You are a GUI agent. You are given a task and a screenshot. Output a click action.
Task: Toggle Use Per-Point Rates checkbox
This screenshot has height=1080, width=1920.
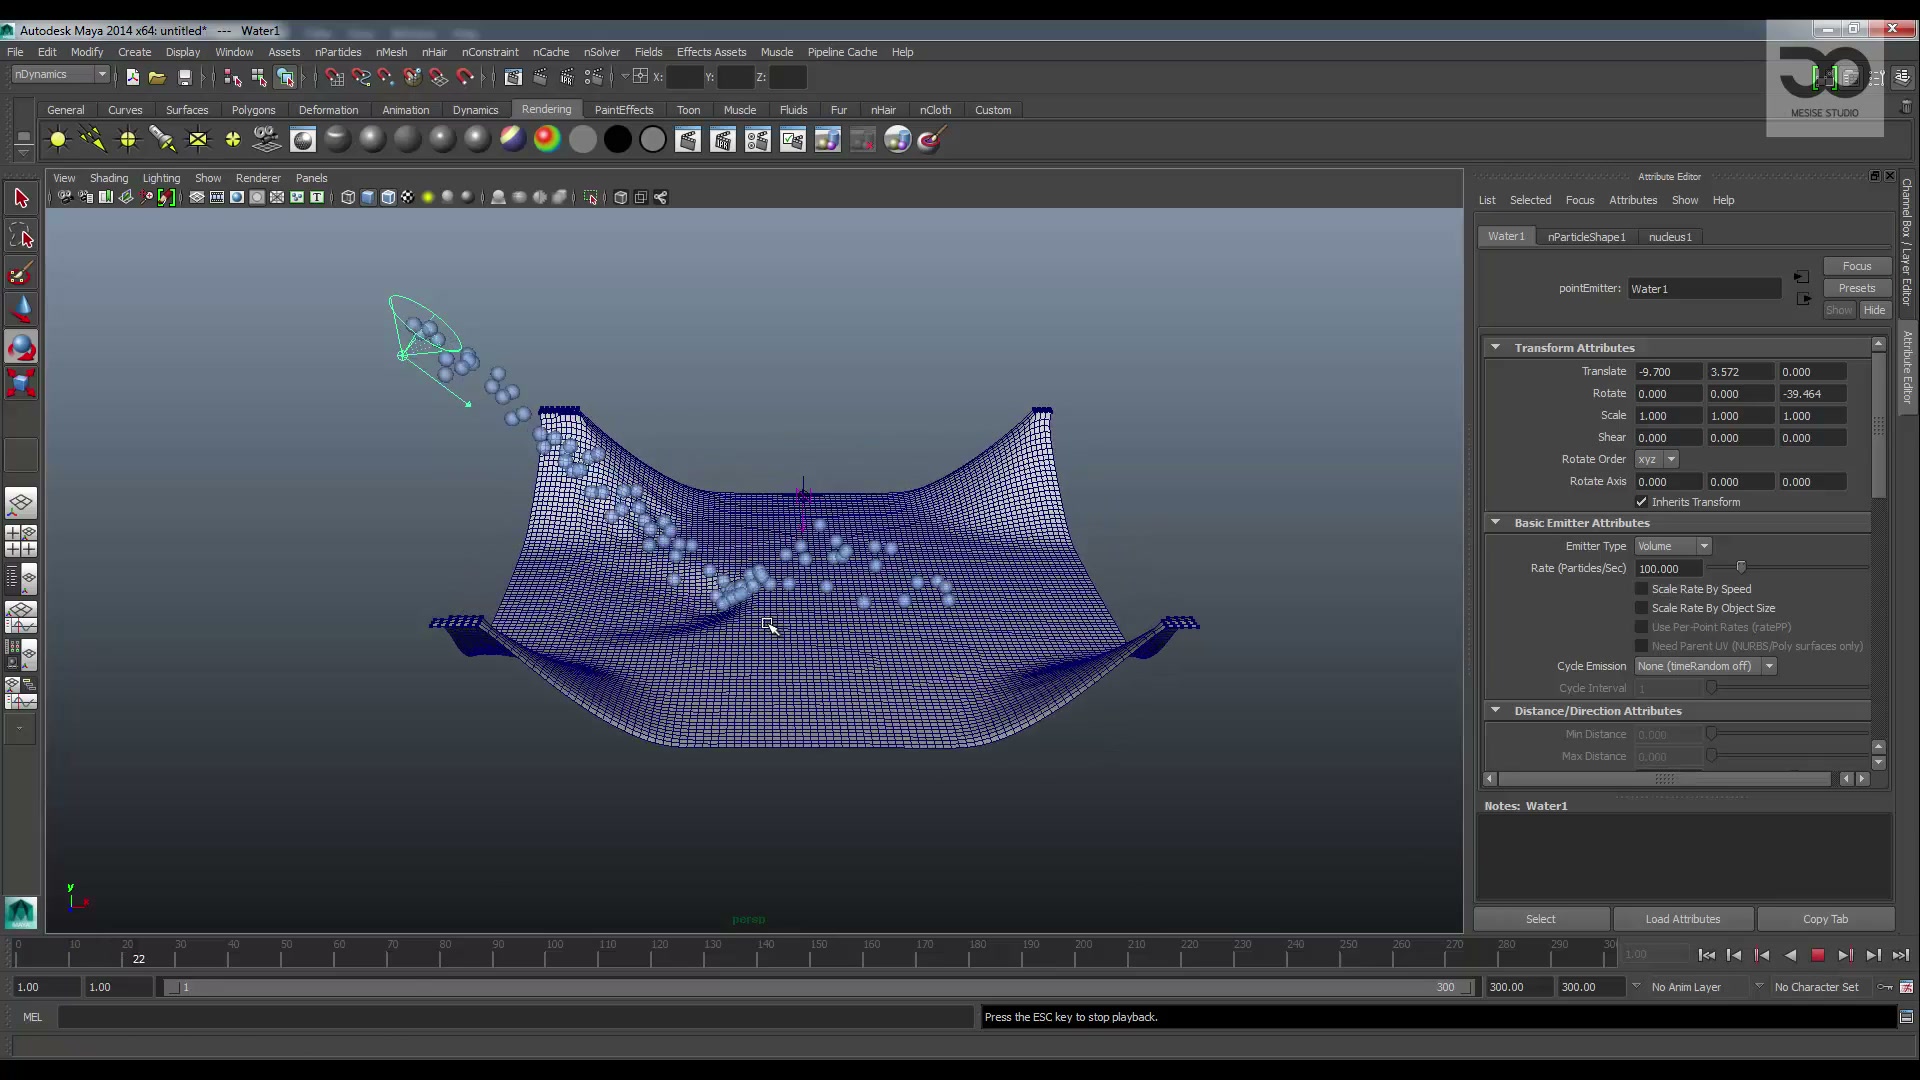point(1641,627)
